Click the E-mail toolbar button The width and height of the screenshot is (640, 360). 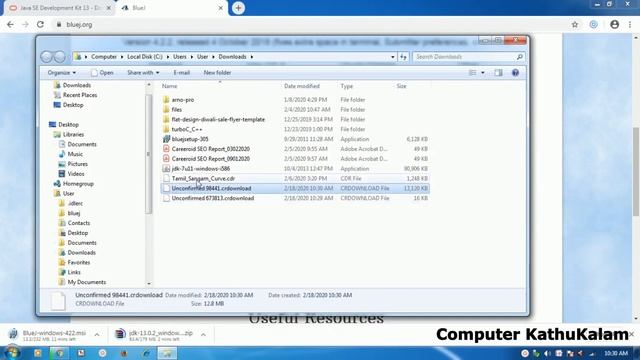click(x=182, y=73)
